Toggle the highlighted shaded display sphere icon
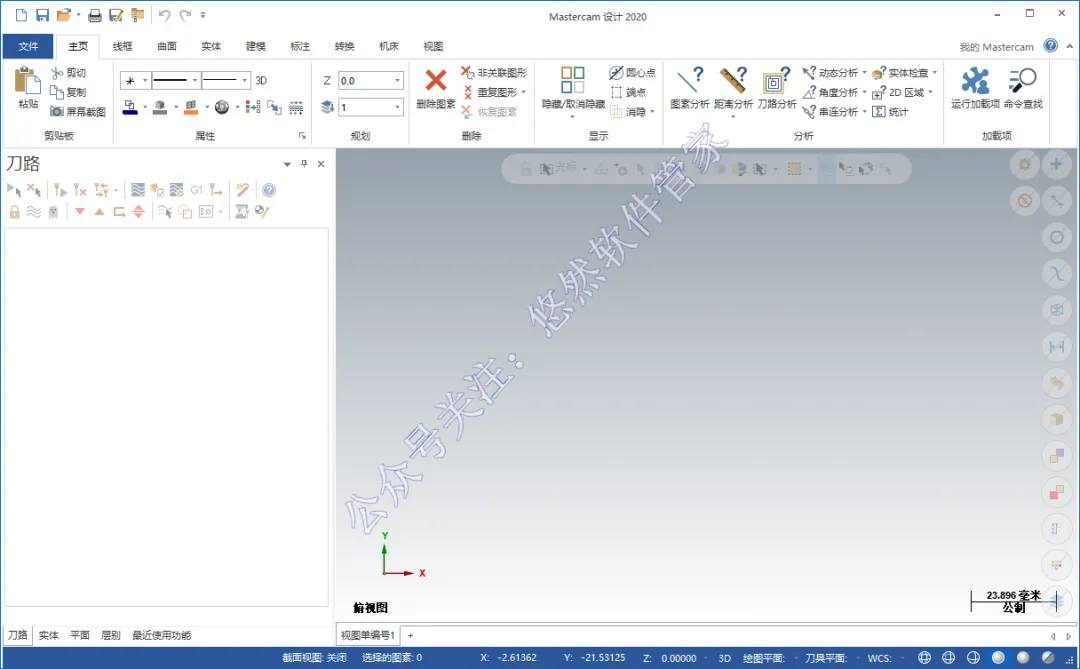 click(998, 657)
